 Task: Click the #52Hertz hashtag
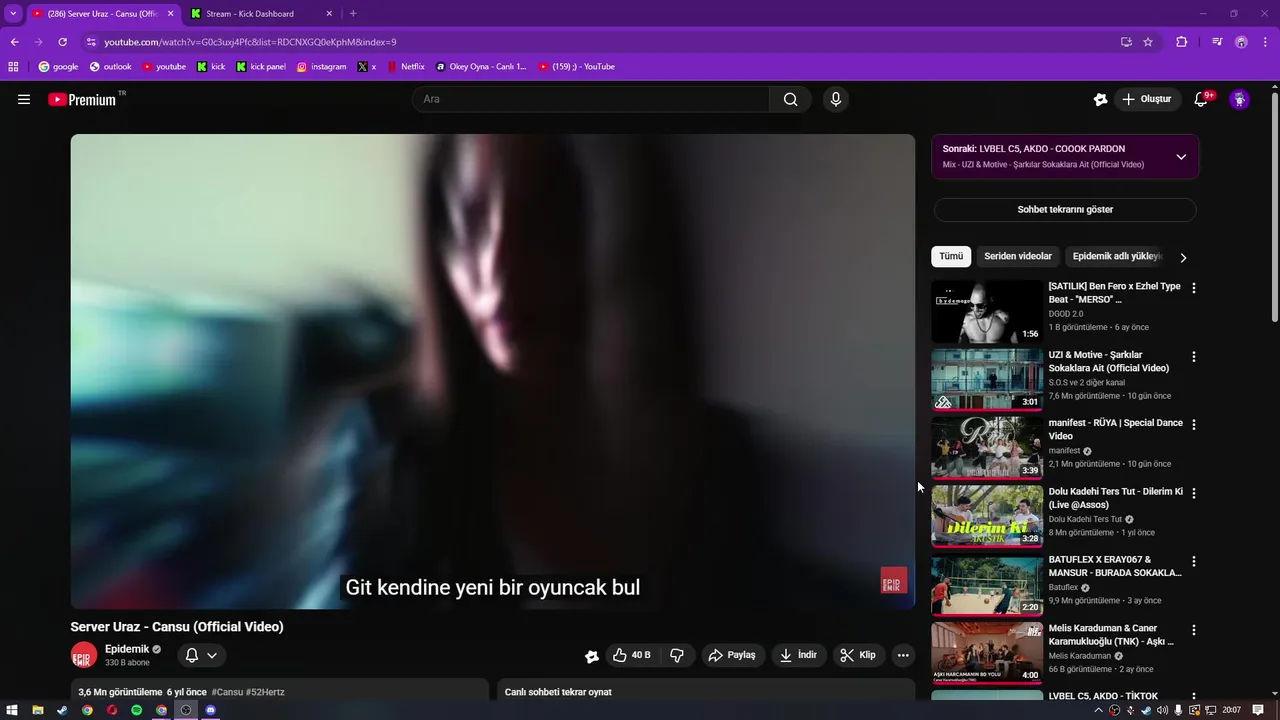(x=266, y=692)
